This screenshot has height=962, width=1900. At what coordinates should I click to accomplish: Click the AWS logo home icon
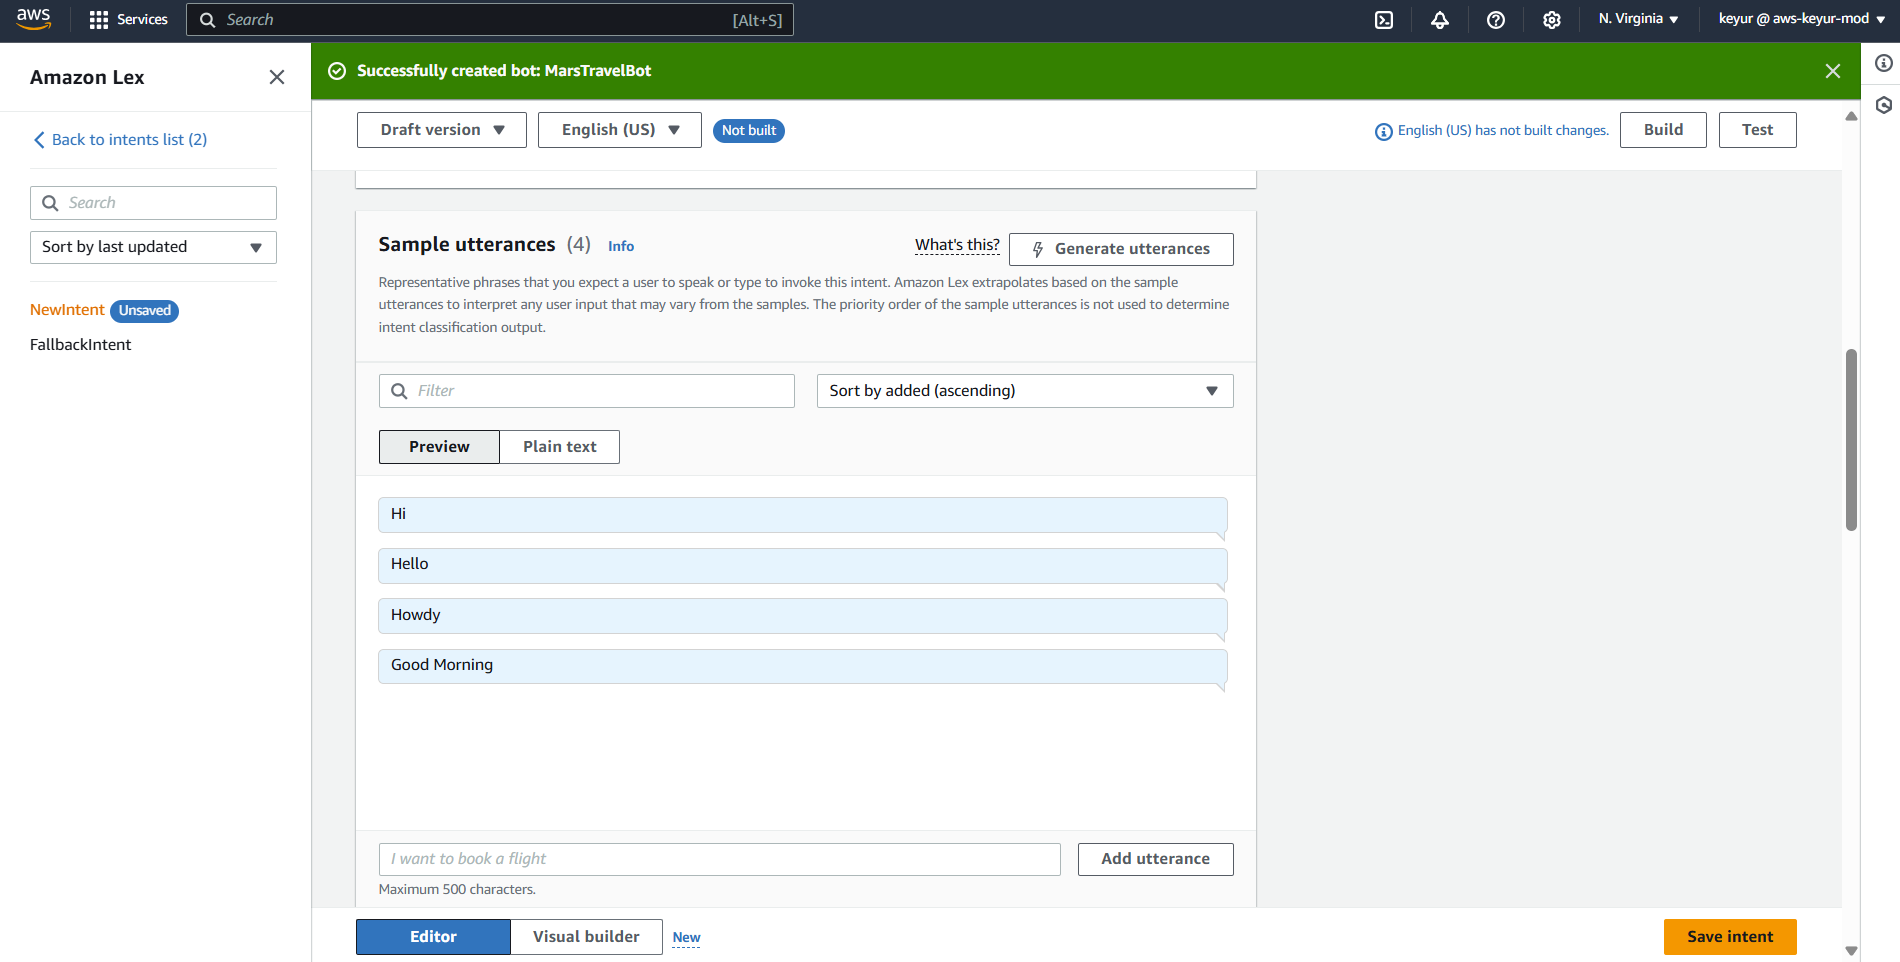(x=33, y=19)
